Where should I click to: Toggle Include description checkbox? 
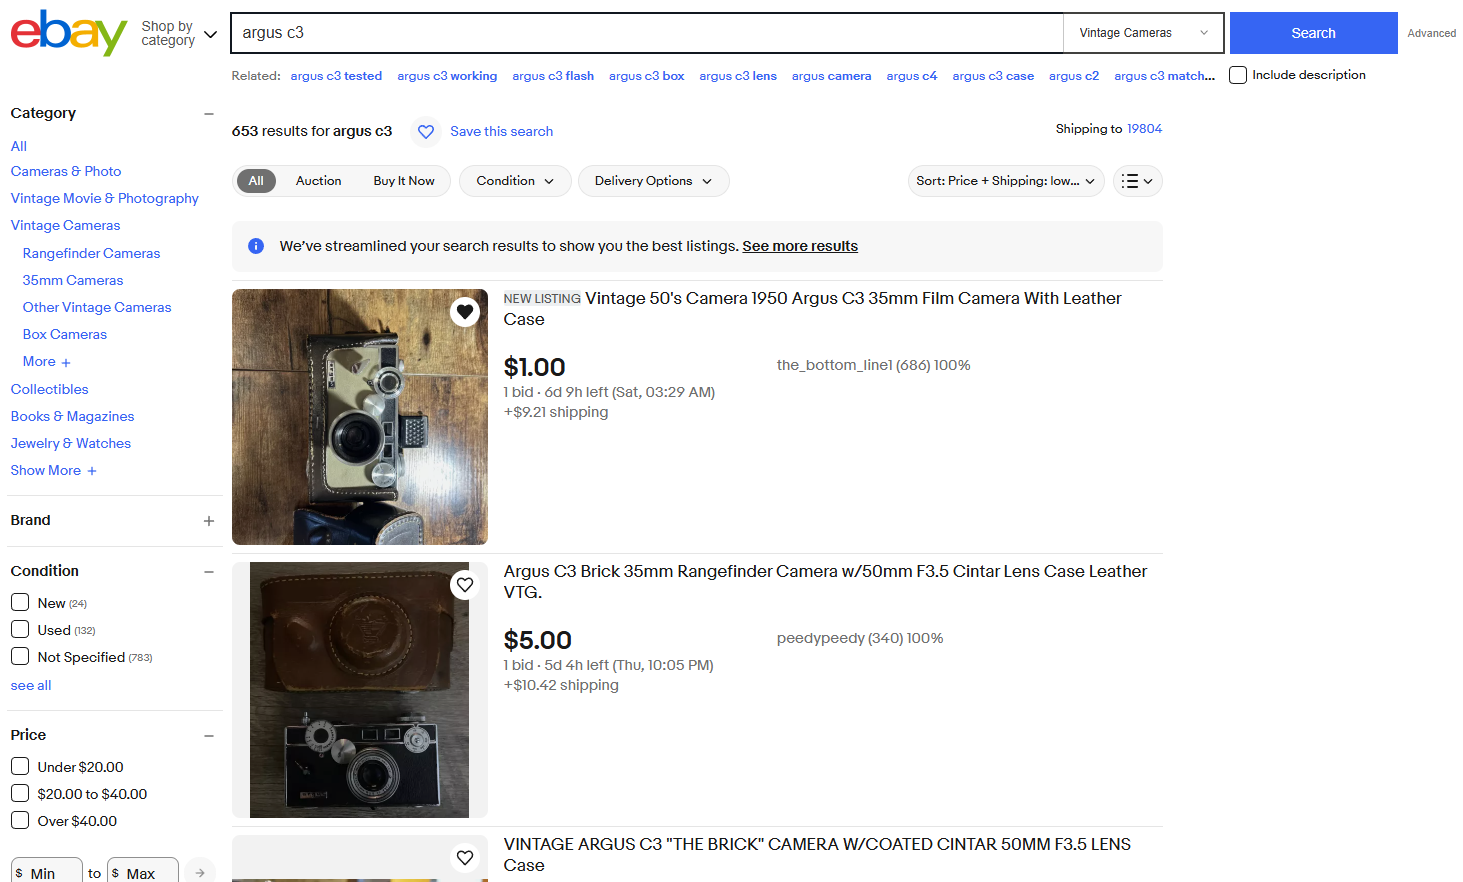[x=1238, y=75]
